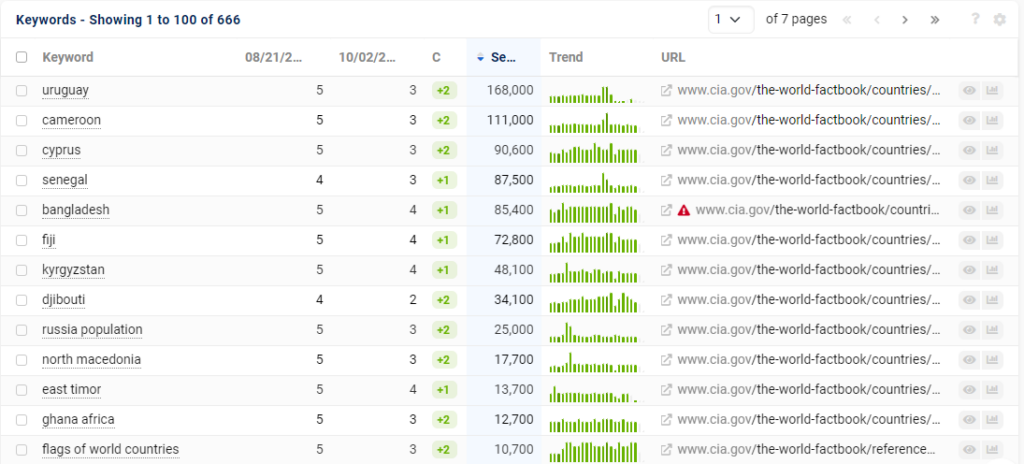Image resolution: width=1024 pixels, height=464 pixels.
Task: Click the chart icon in cameroon row
Action: 992,120
